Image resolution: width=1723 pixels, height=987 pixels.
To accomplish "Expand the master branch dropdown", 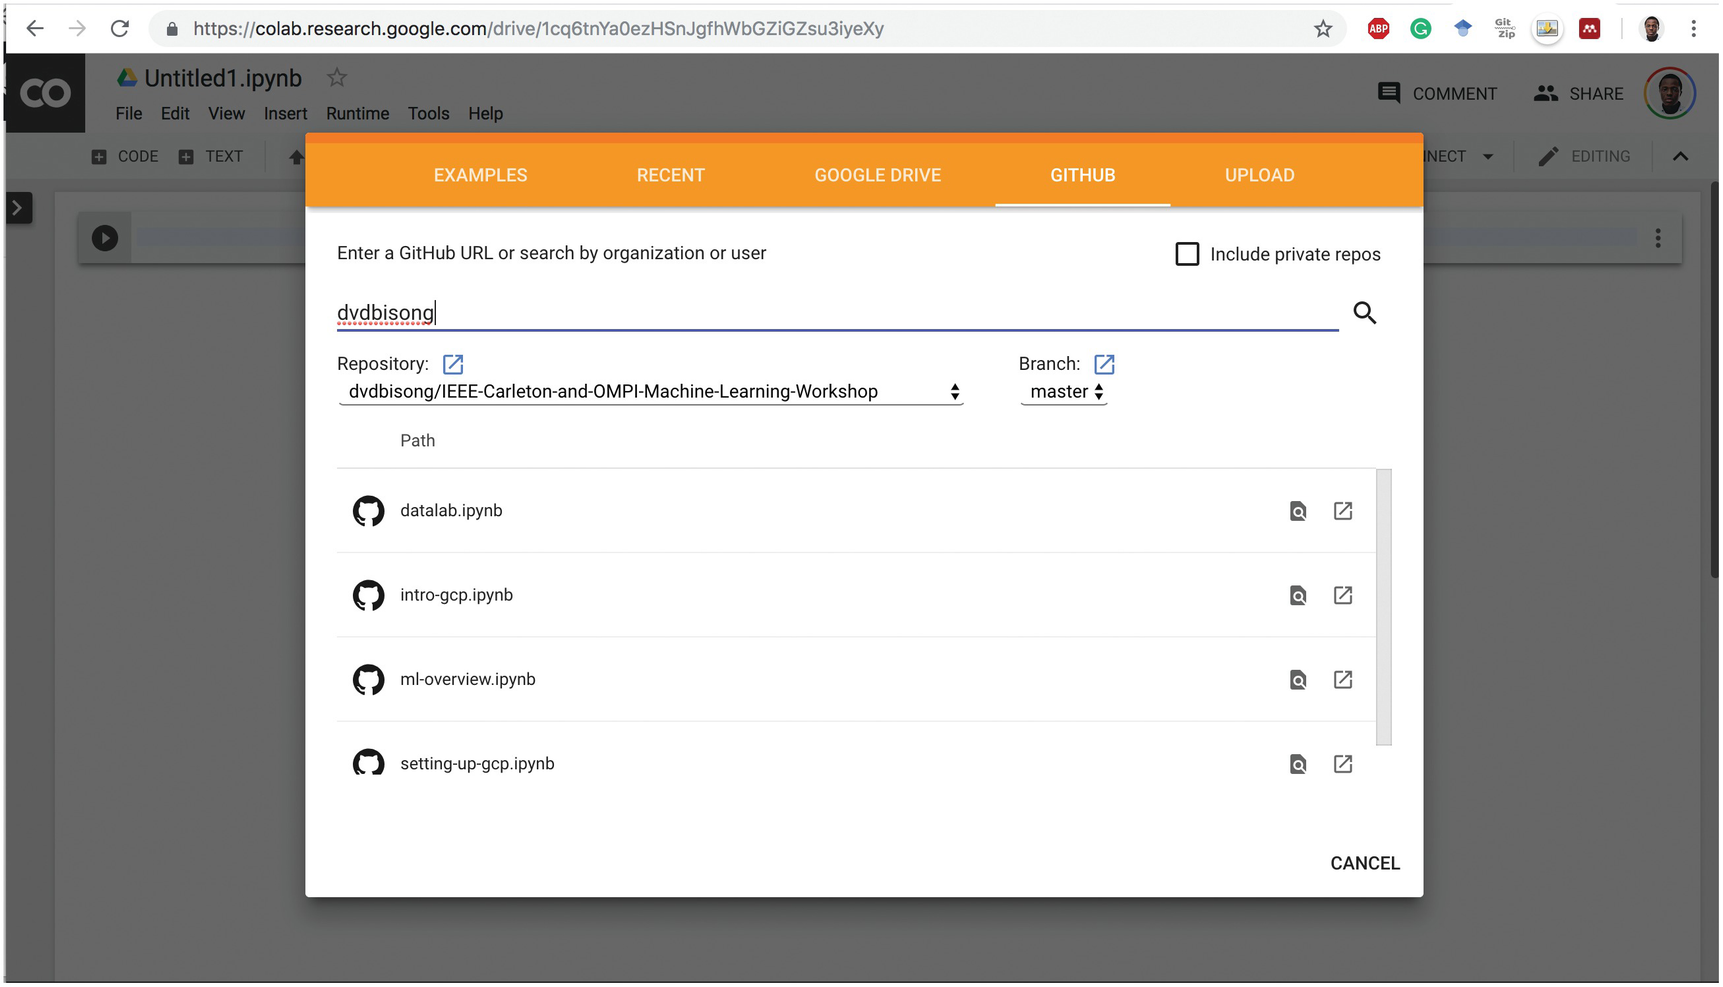I will tap(1065, 392).
